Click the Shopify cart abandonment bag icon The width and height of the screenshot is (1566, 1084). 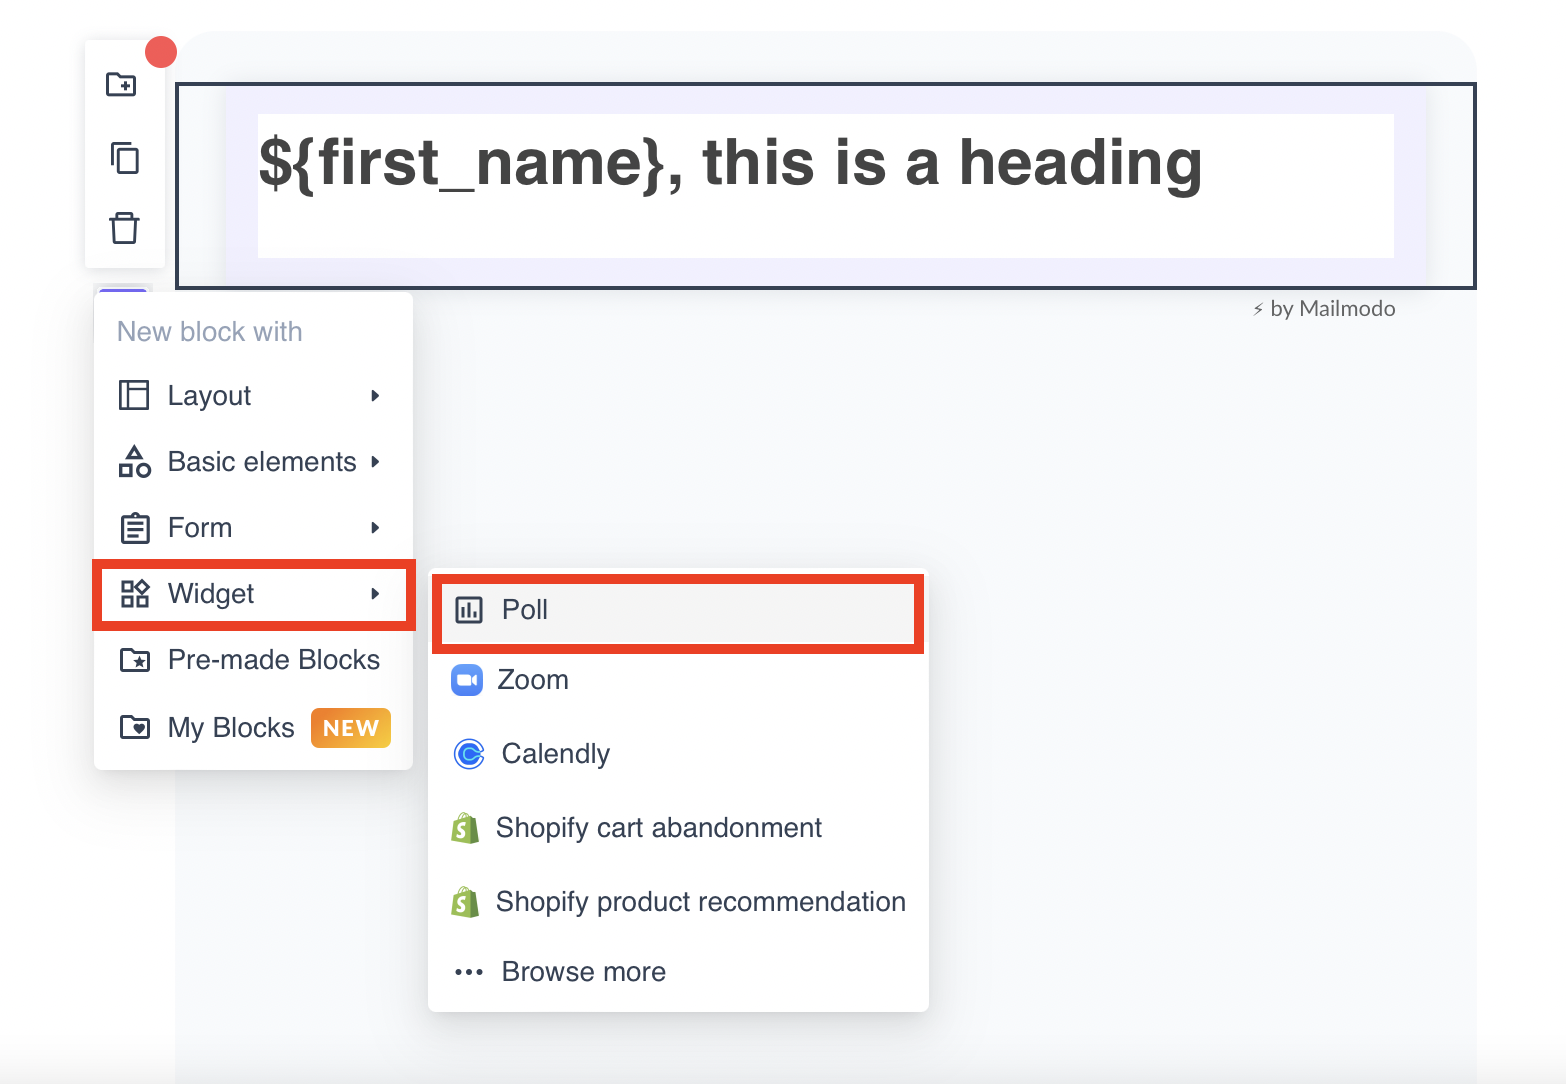465,828
